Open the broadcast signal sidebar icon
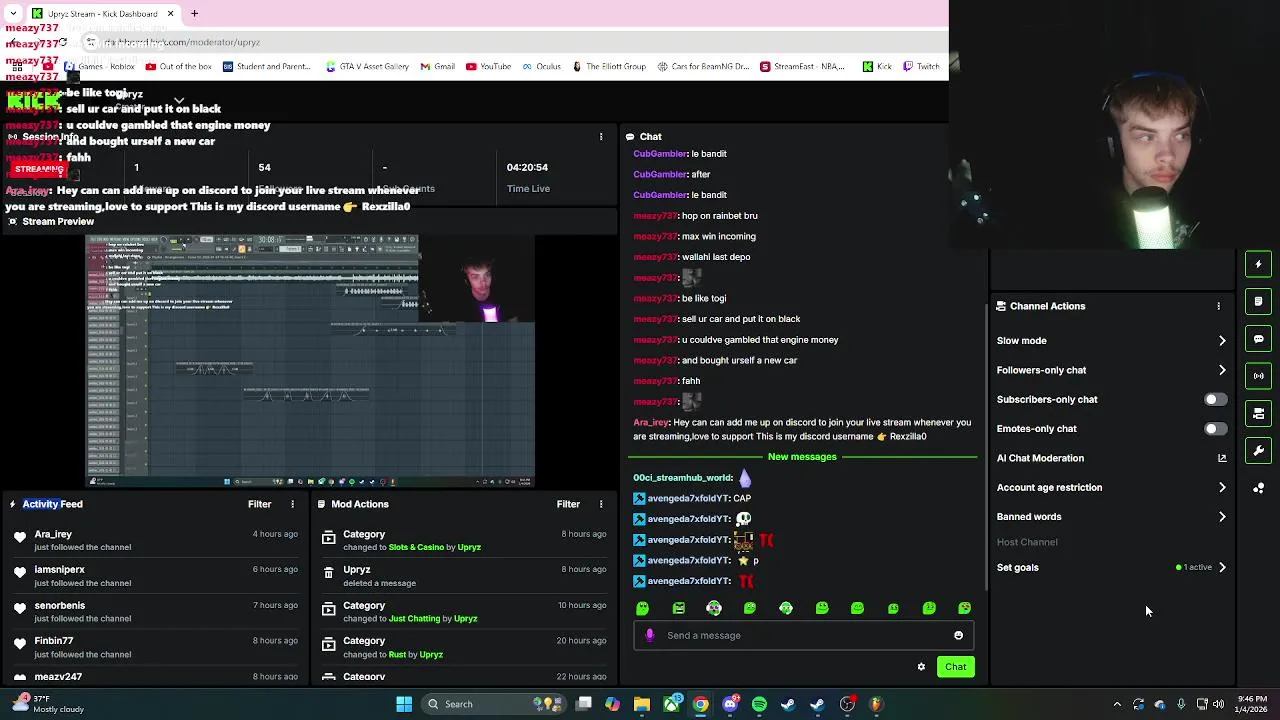The height and width of the screenshot is (720, 1280). tap(1258, 376)
